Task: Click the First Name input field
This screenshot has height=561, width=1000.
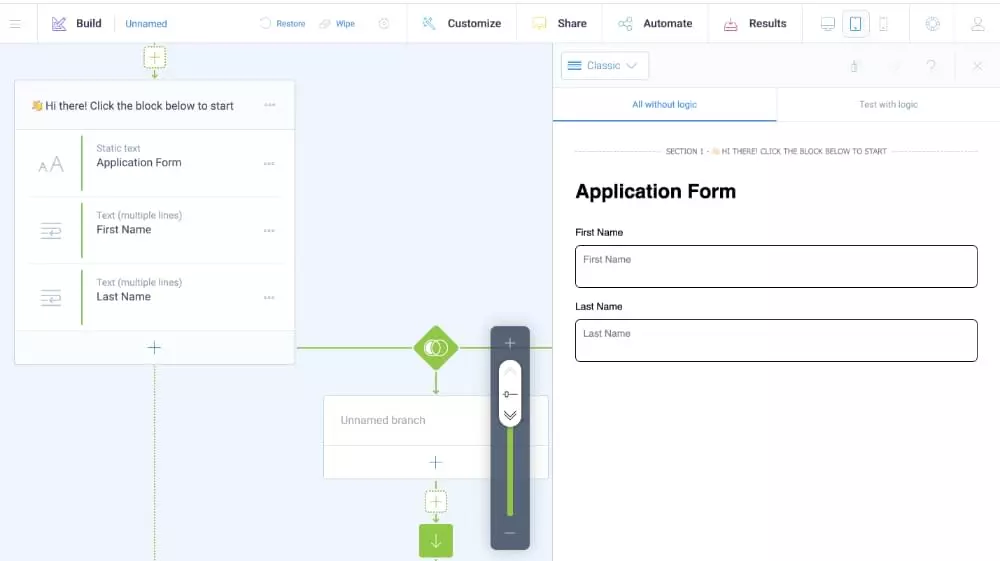Action: [776, 266]
